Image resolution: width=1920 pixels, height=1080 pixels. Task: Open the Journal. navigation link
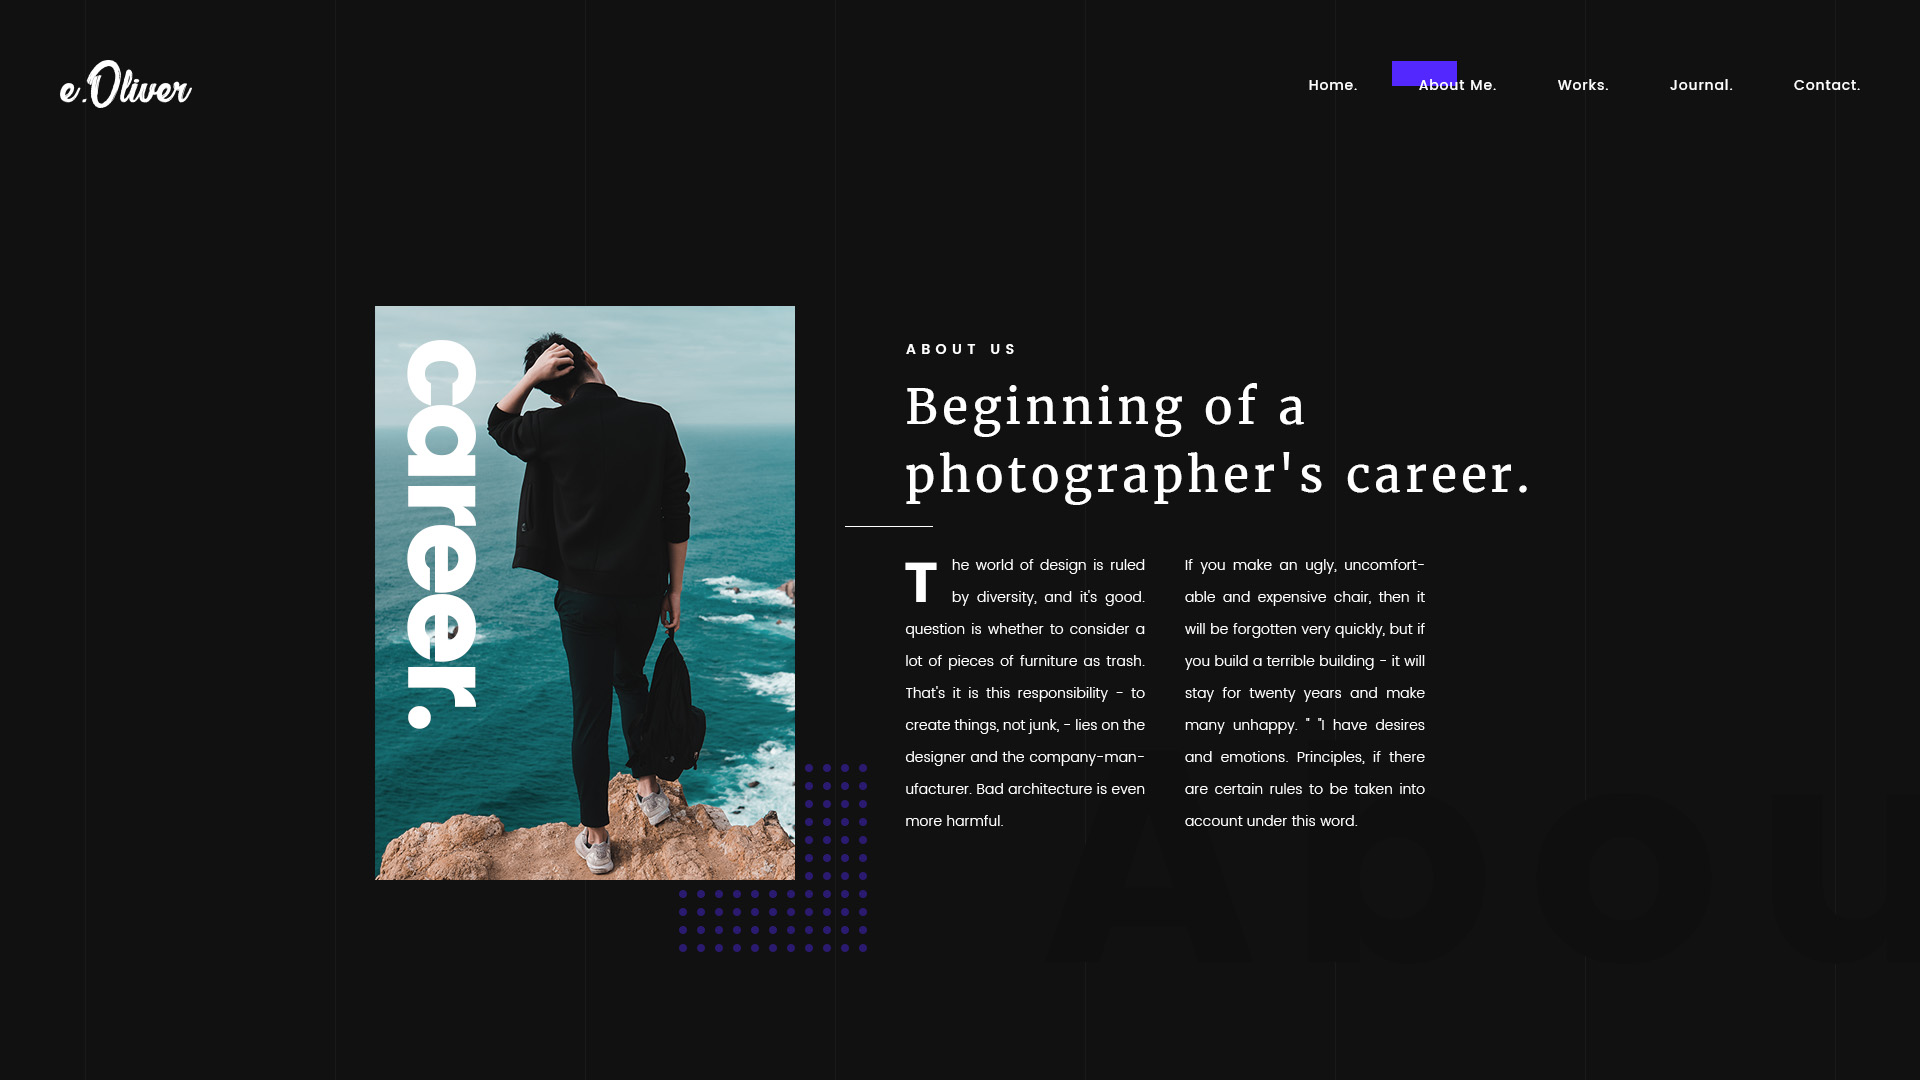(1700, 85)
